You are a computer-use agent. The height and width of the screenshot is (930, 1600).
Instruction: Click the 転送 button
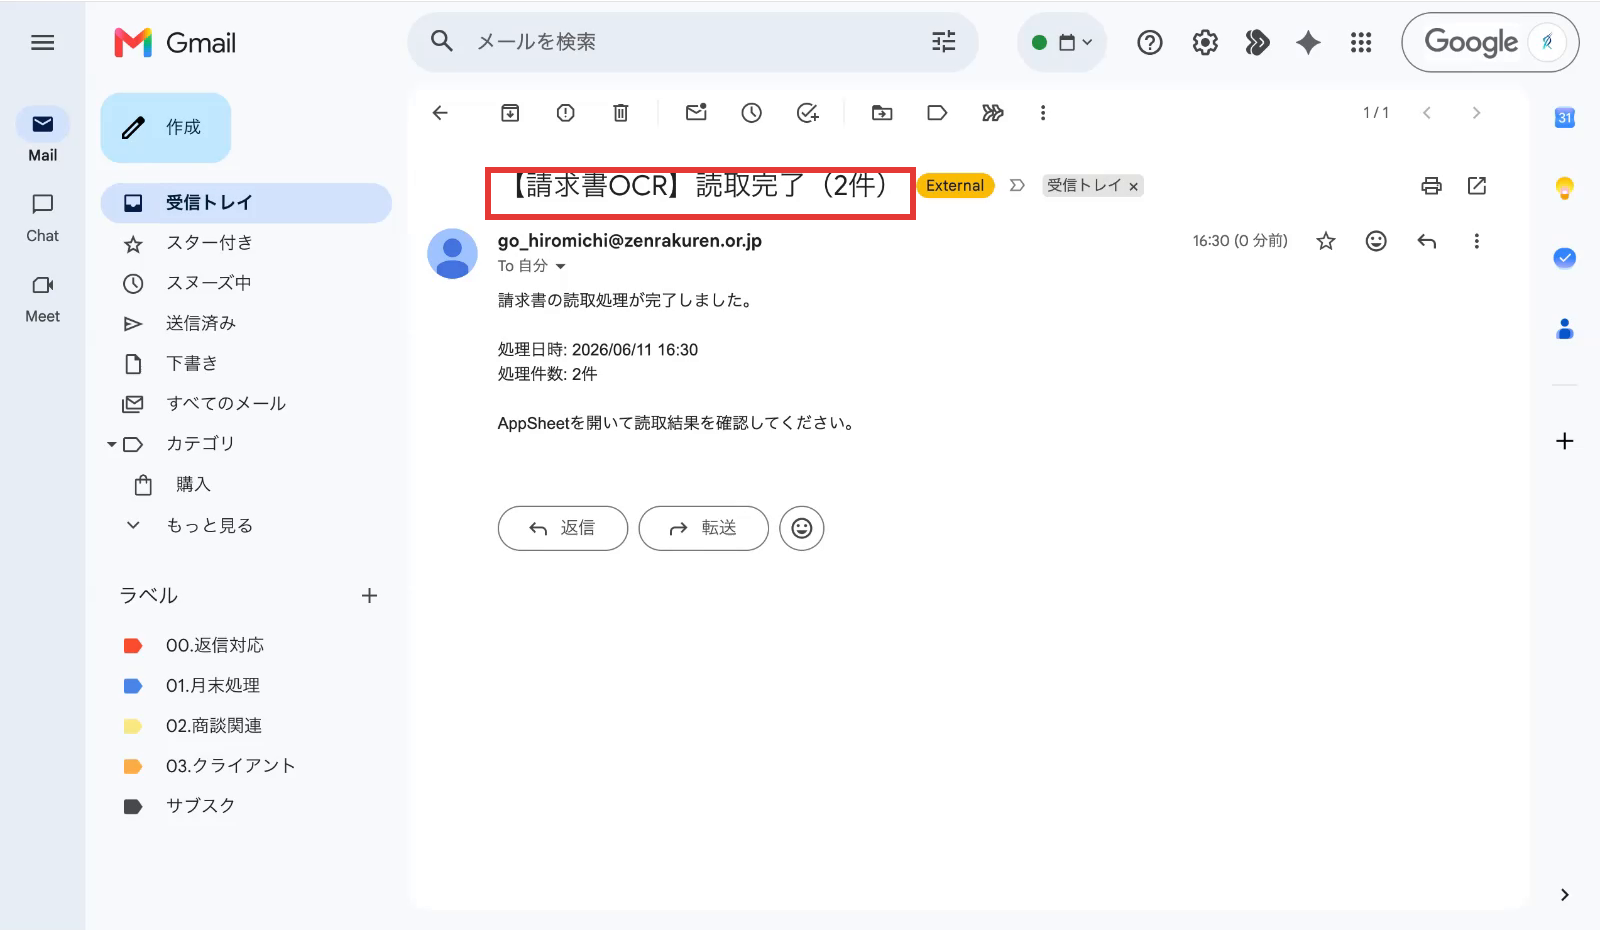click(x=704, y=528)
